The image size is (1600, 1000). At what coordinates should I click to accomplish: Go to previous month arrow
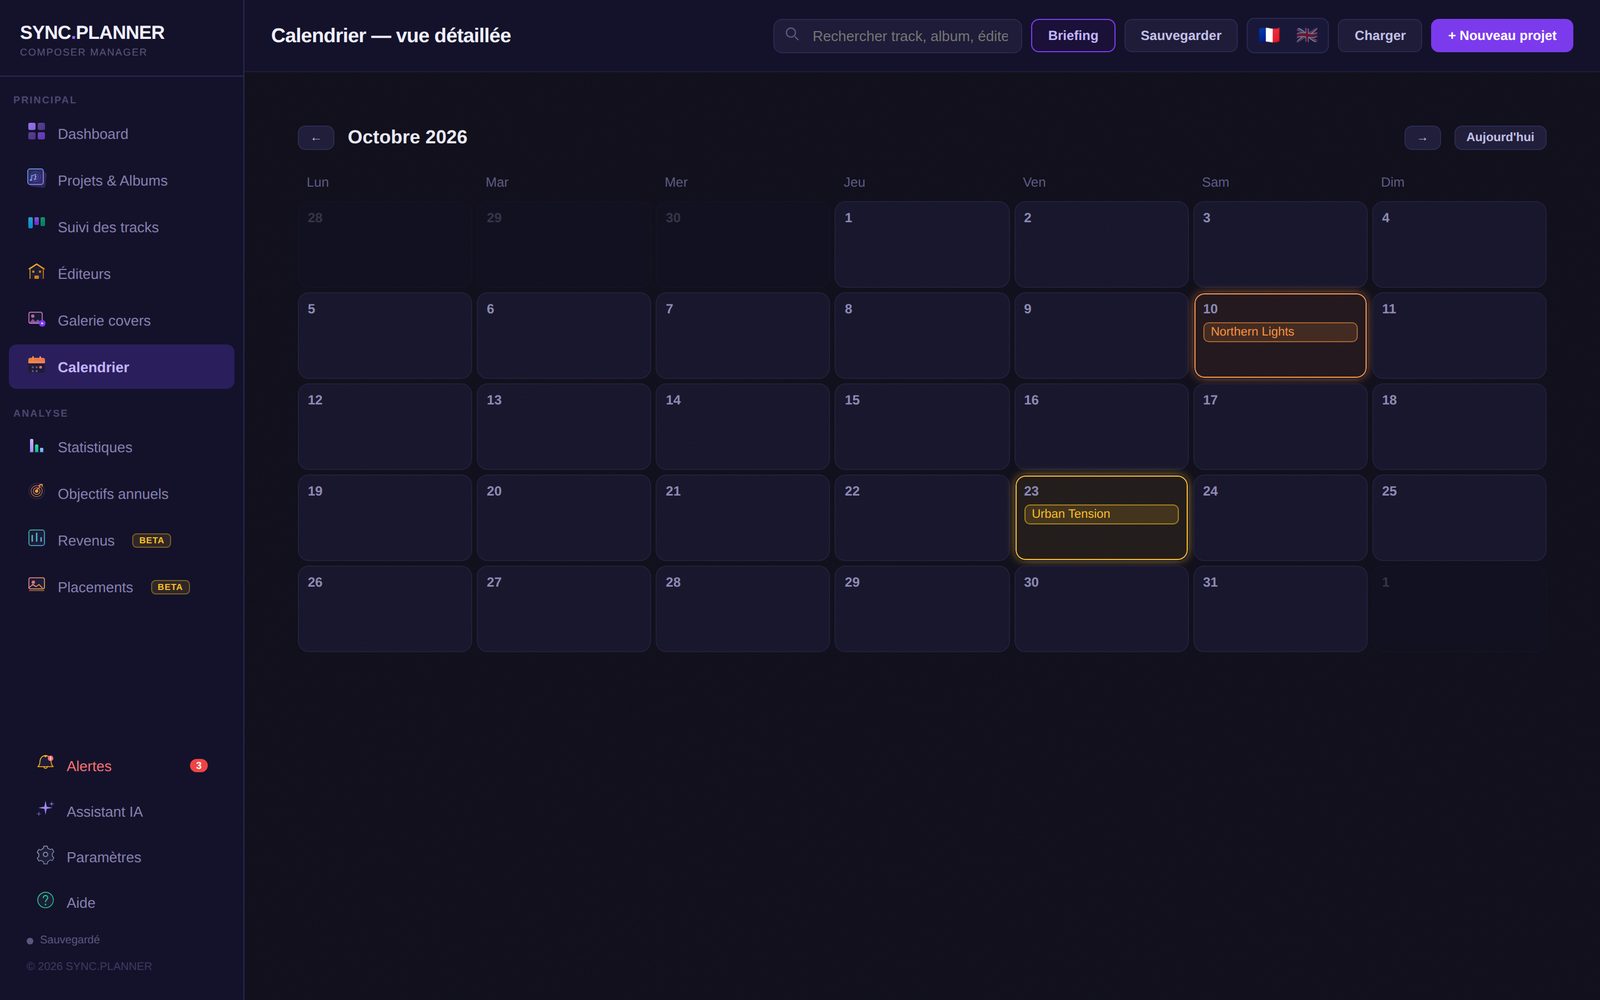pos(316,138)
